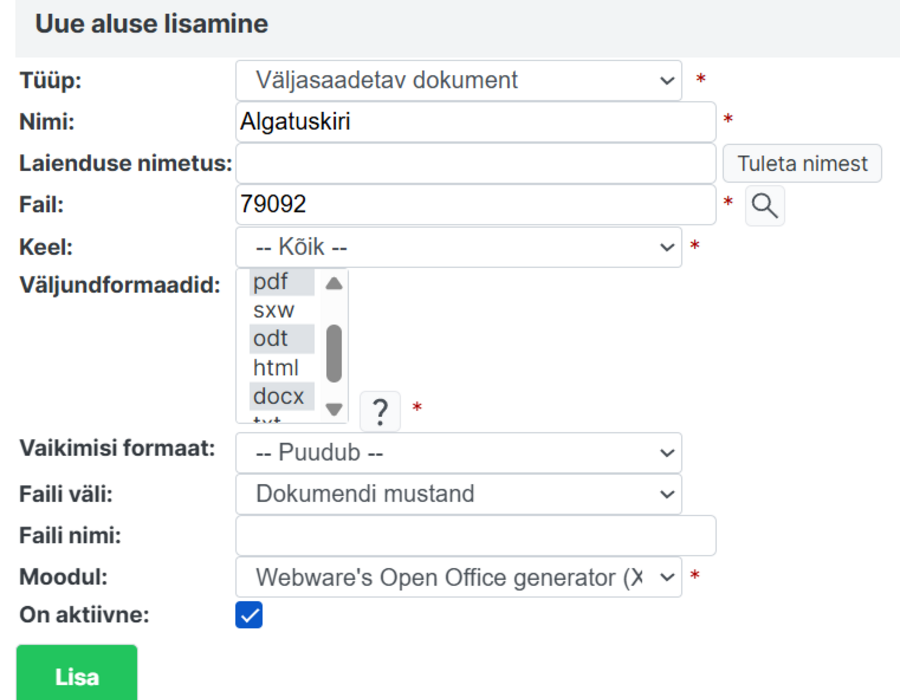The height and width of the screenshot is (700, 900).
Task: Click the format list scroll down arrow
Action: pos(334,409)
